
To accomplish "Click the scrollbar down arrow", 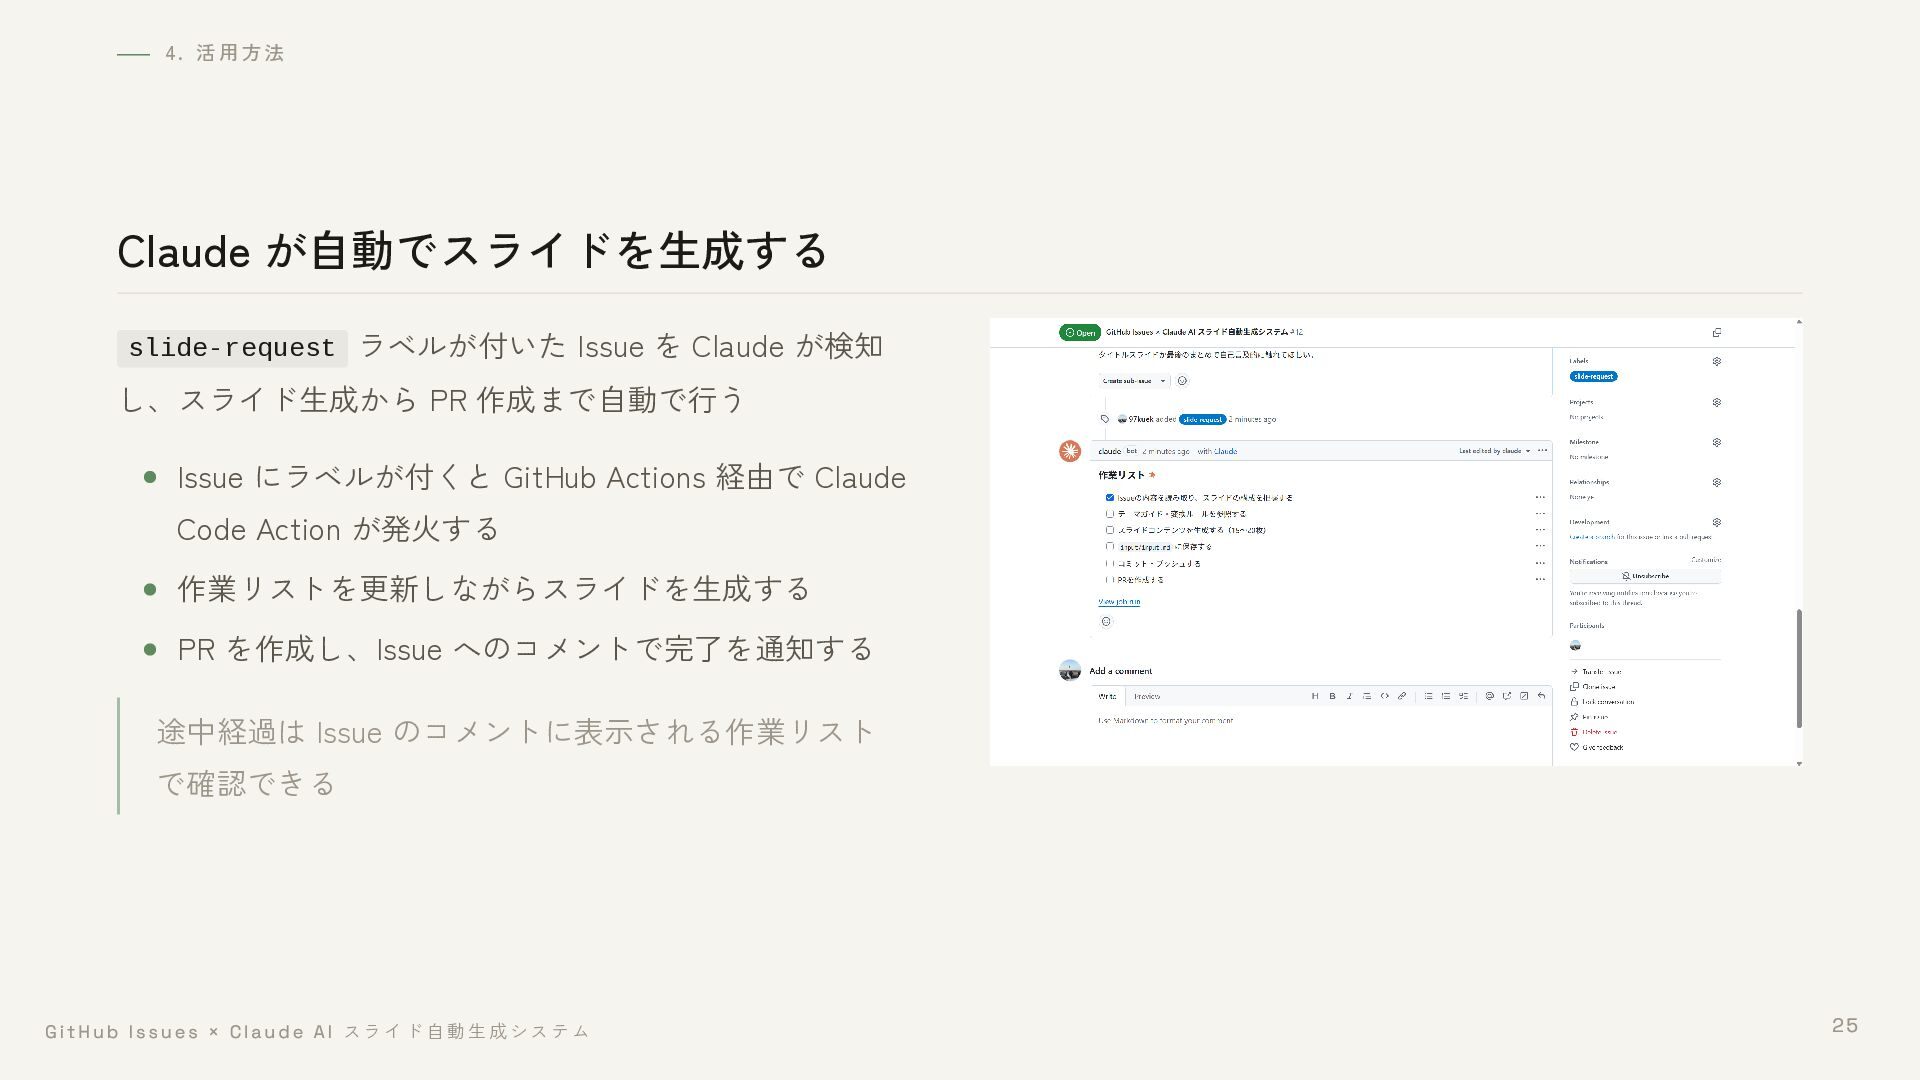I will (1799, 763).
